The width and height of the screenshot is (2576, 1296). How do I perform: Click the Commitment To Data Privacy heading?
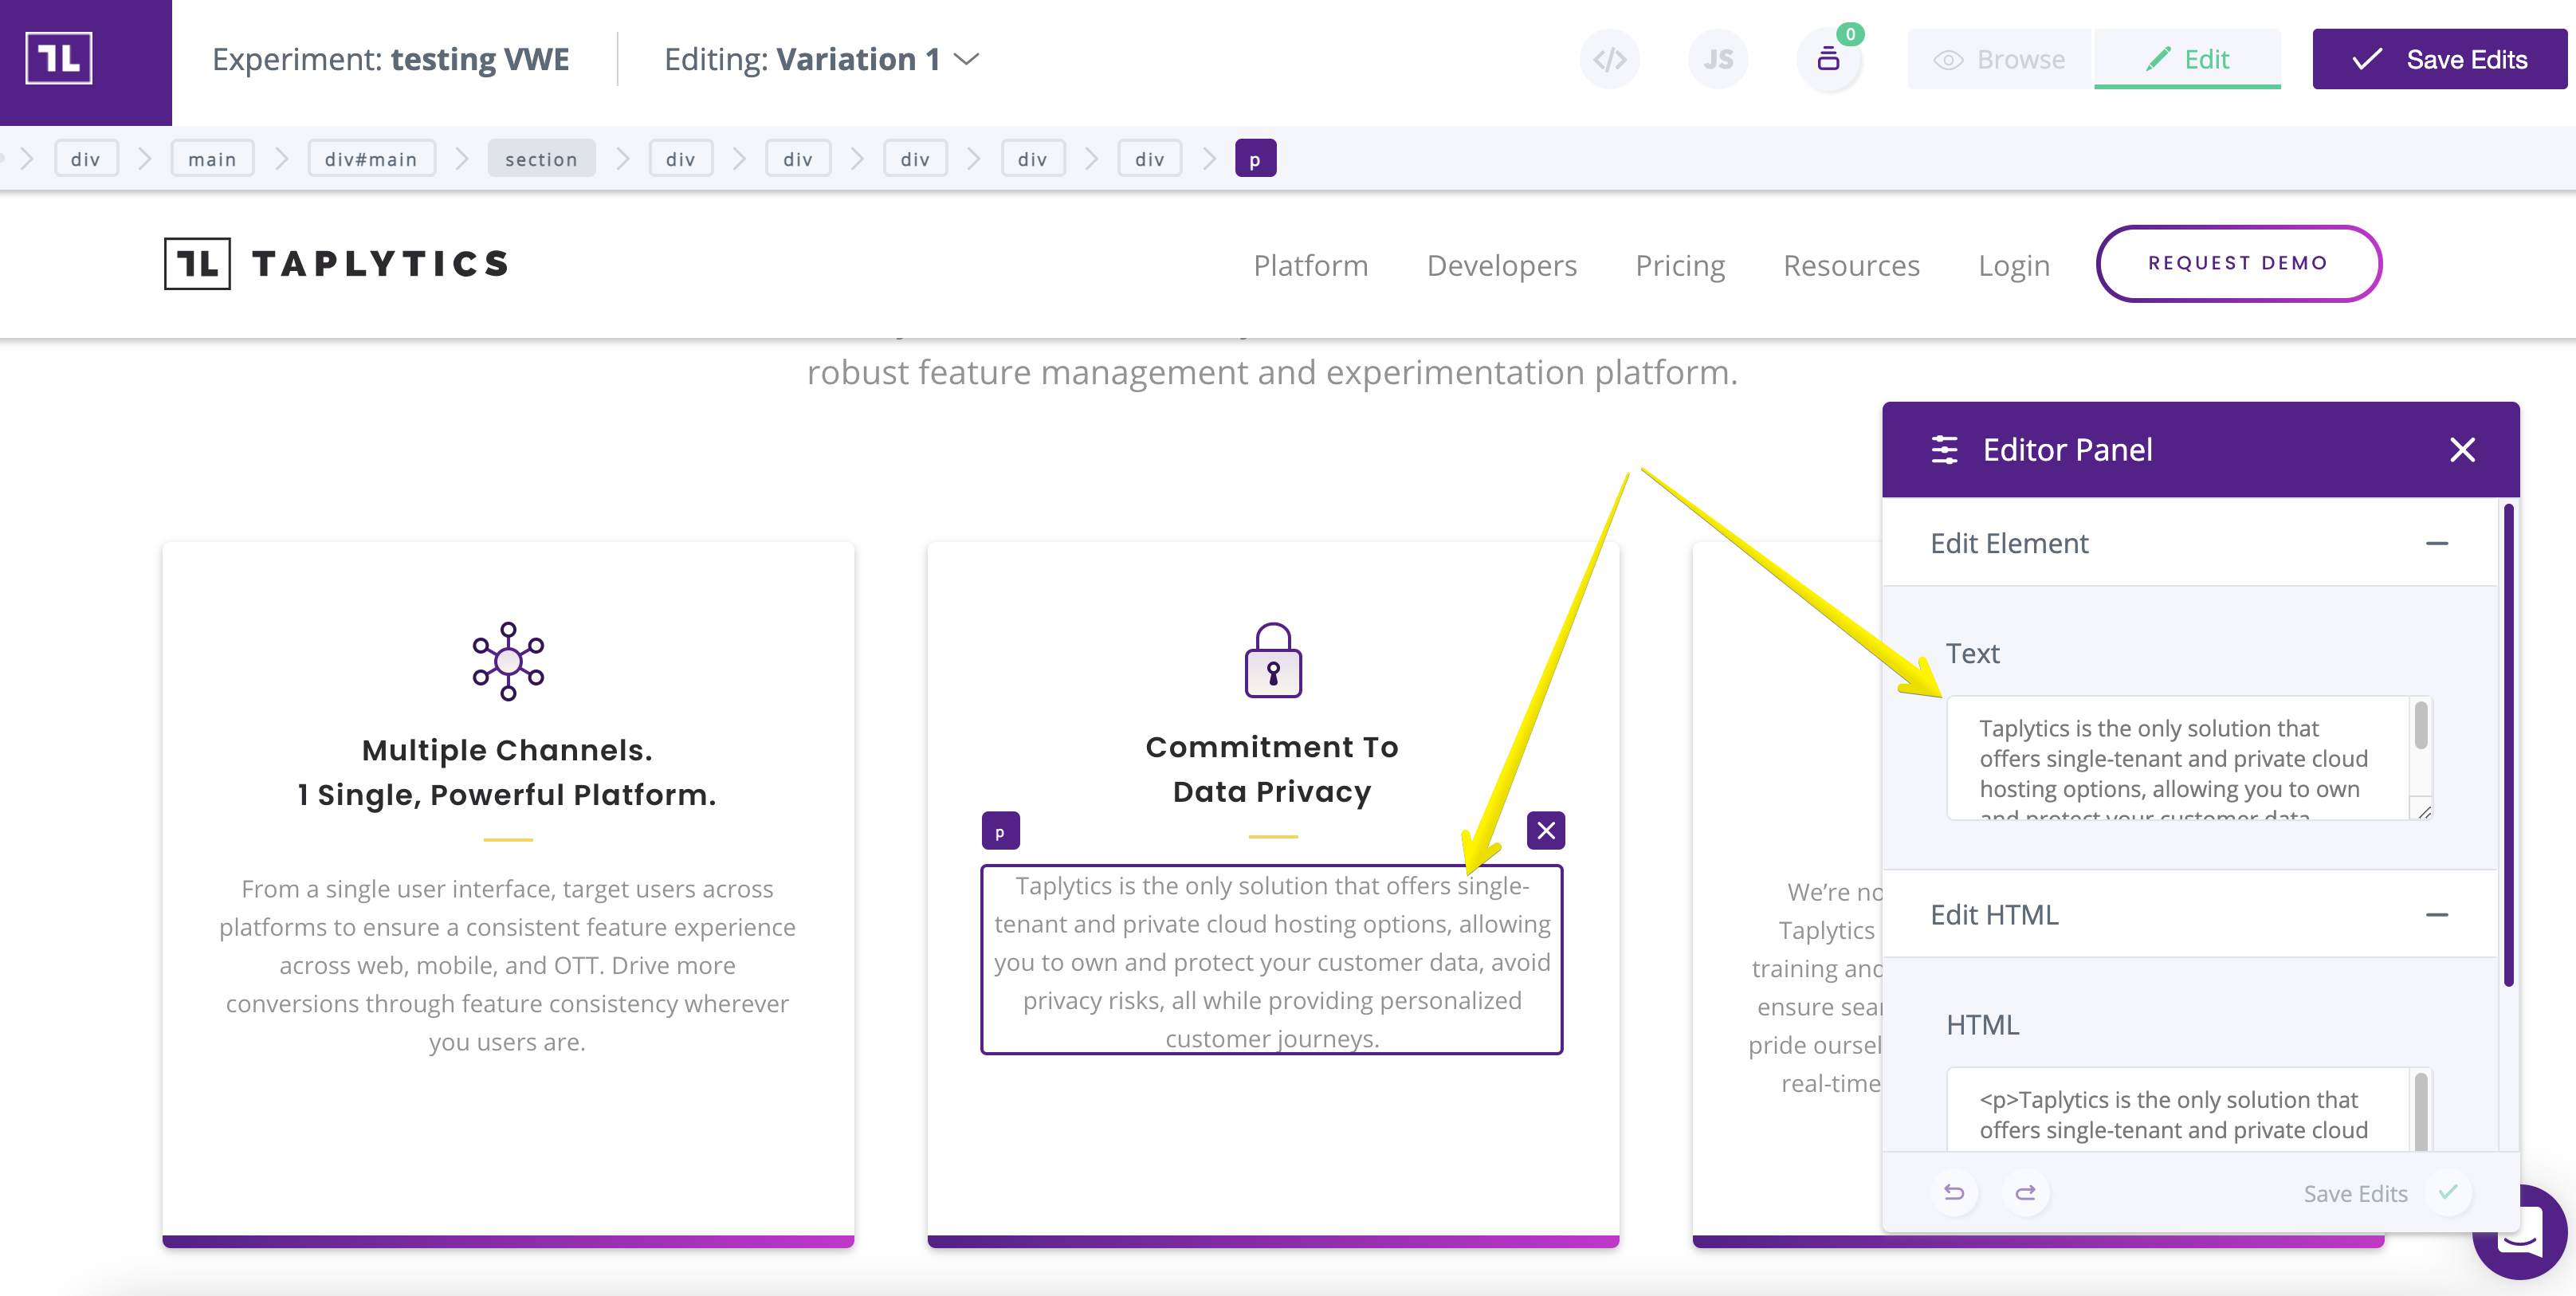coord(1272,769)
